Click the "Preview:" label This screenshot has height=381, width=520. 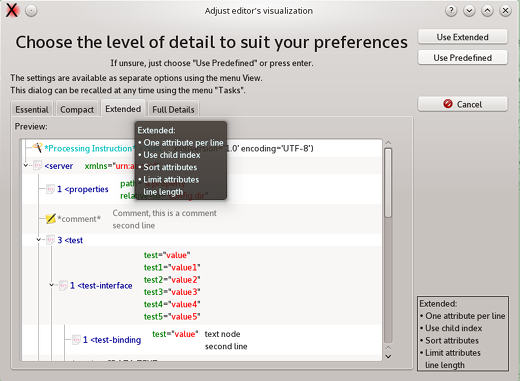(x=31, y=127)
